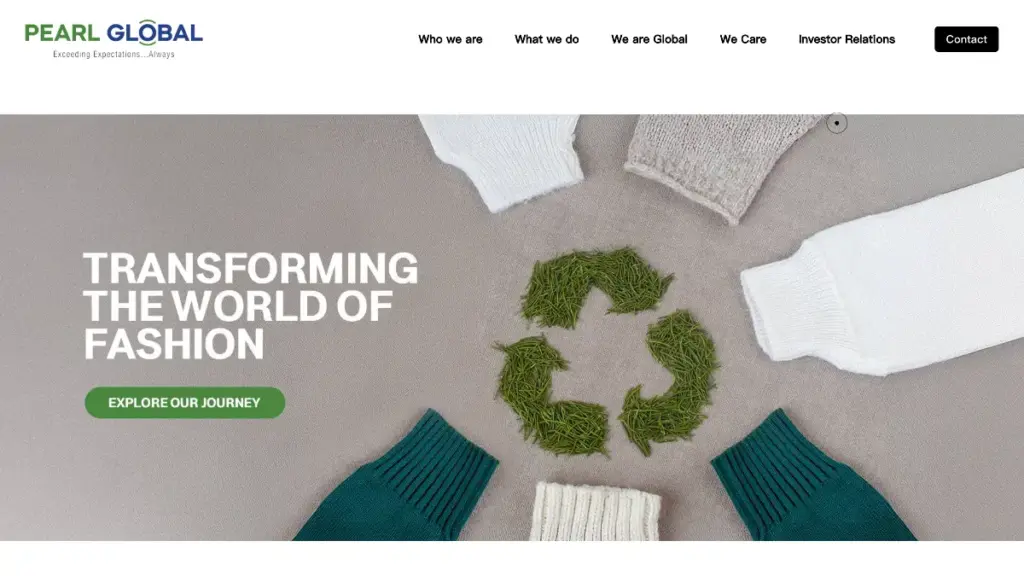Click the black Contact button
Screen dimensions: 1024x576
966,39
